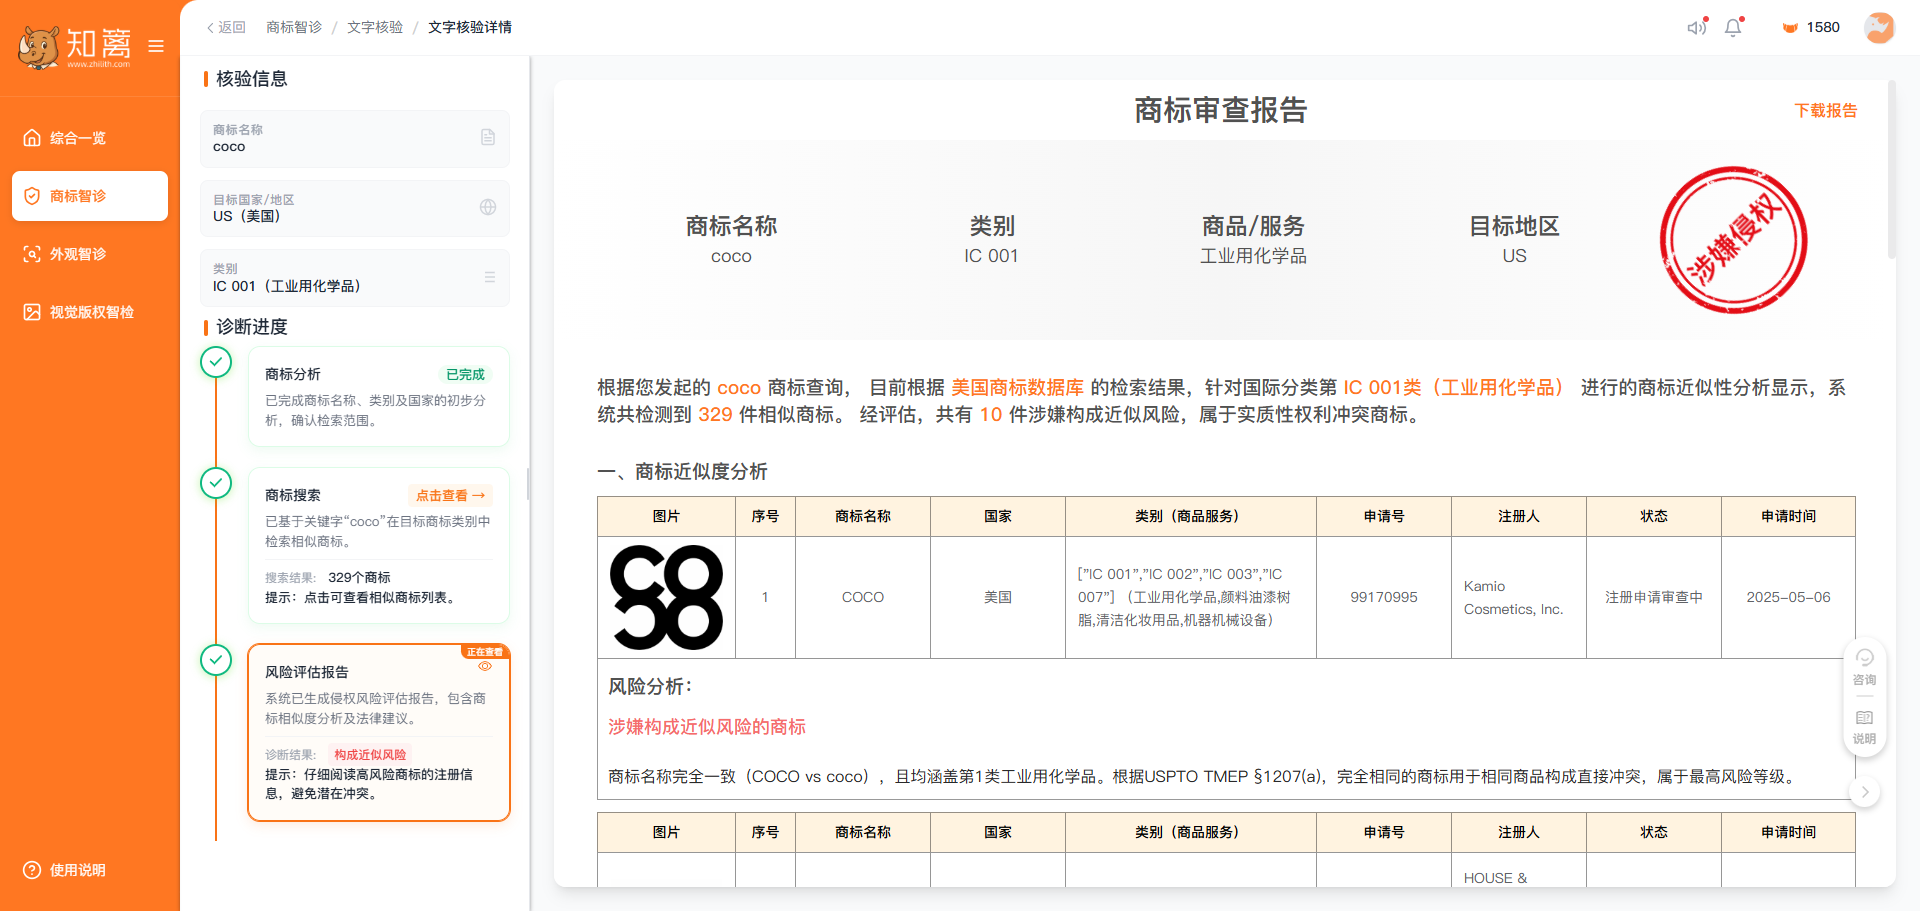Click the list icon in 类别 field
The height and width of the screenshot is (911, 1920).
pos(490,277)
